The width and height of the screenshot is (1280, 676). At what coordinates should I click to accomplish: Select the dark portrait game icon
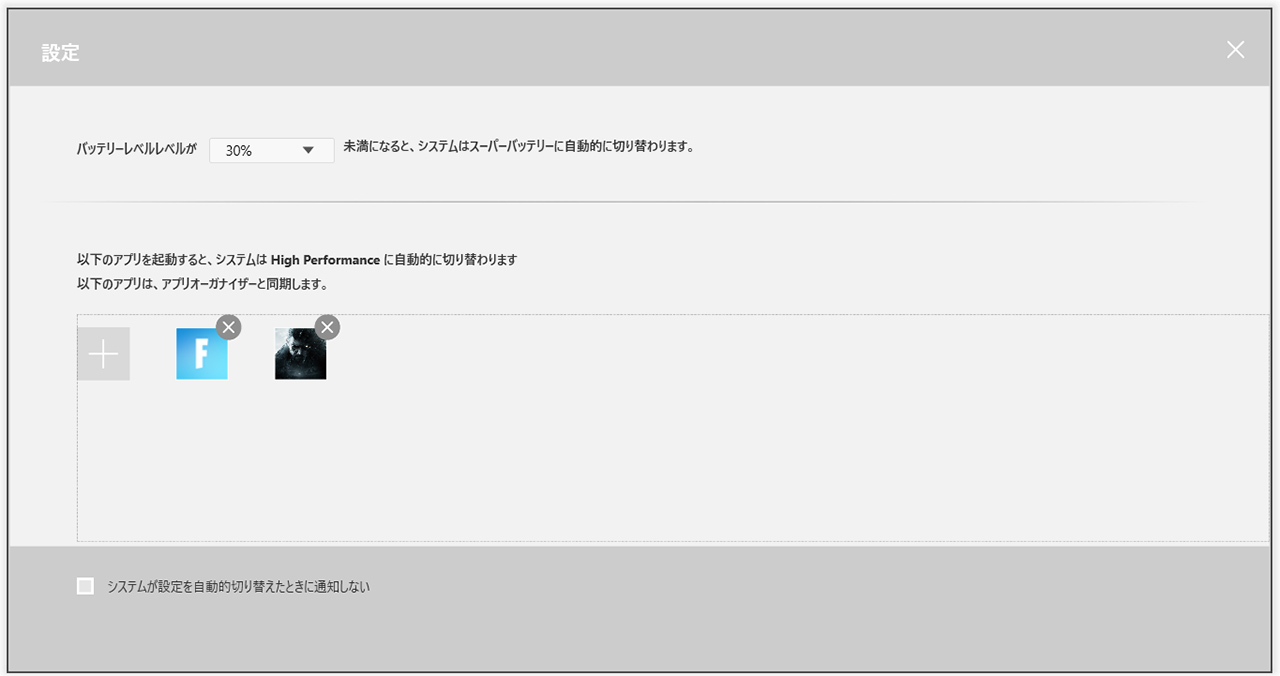pyautogui.click(x=301, y=354)
